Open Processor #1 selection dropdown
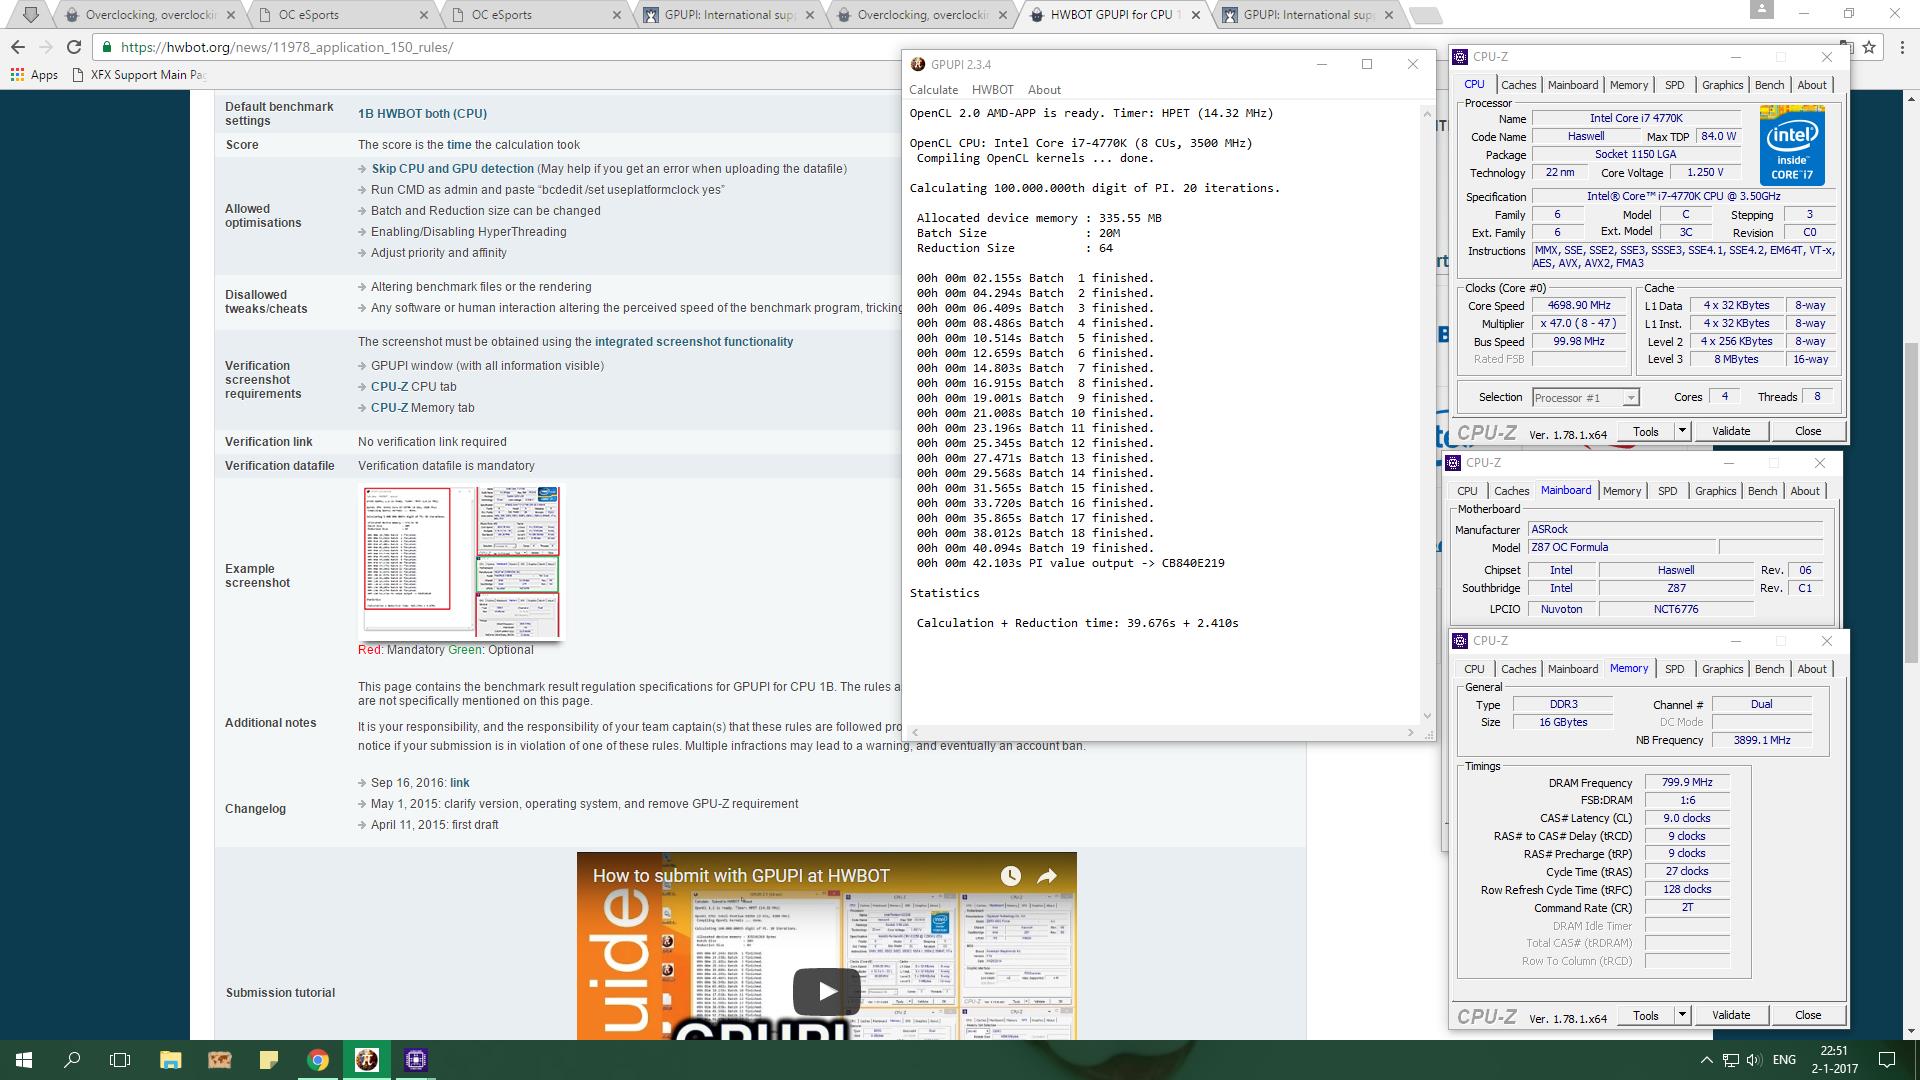Viewport: 1920px width, 1080px height. [x=1586, y=398]
